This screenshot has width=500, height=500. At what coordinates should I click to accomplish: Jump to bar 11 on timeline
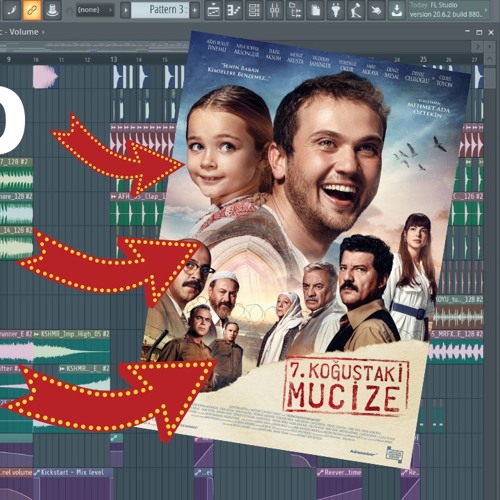coord(61,60)
